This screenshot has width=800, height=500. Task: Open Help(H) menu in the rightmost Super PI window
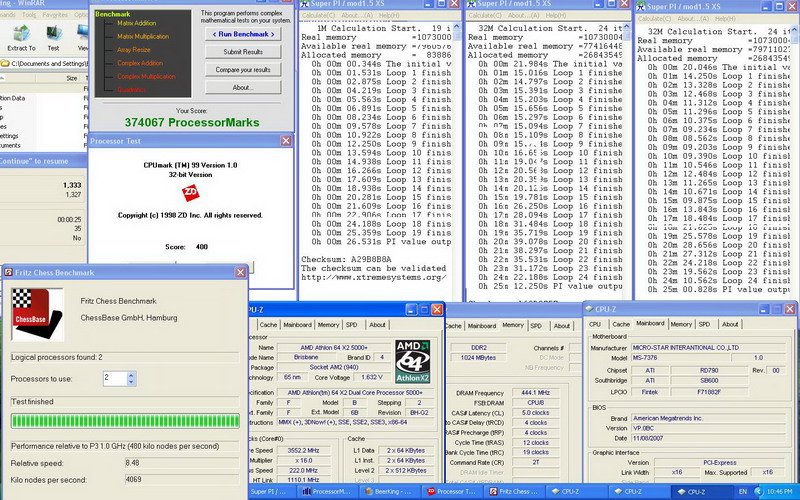(x=725, y=18)
